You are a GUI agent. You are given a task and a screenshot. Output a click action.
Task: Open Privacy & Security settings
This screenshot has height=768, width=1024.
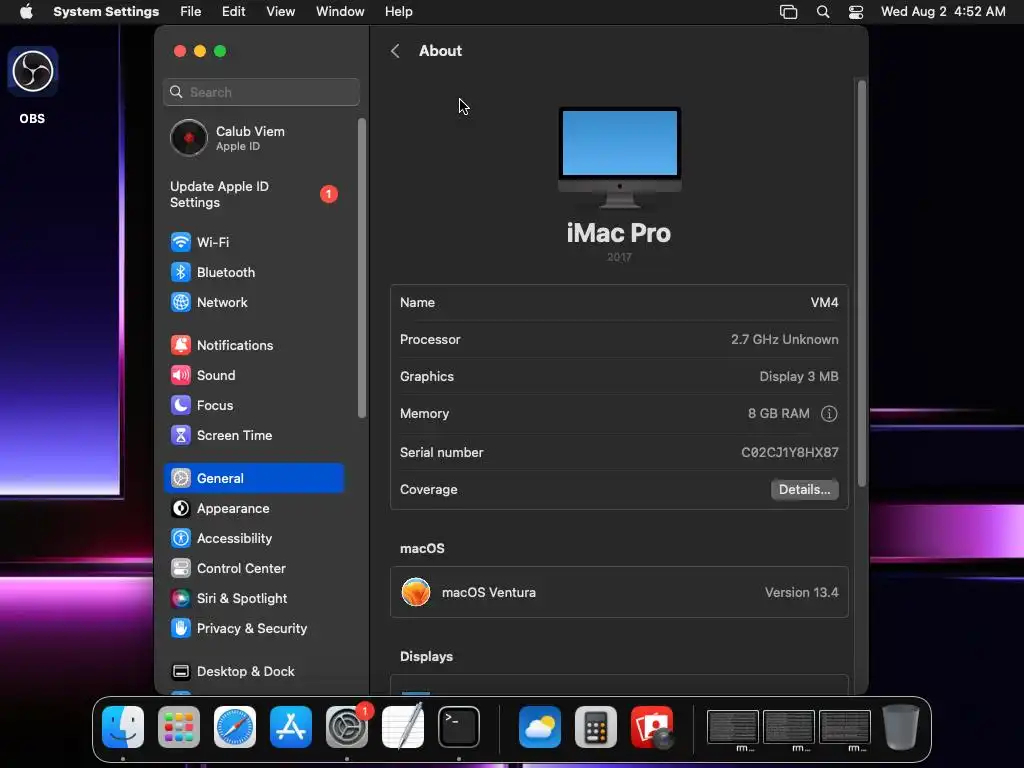[x=253, y=628]
